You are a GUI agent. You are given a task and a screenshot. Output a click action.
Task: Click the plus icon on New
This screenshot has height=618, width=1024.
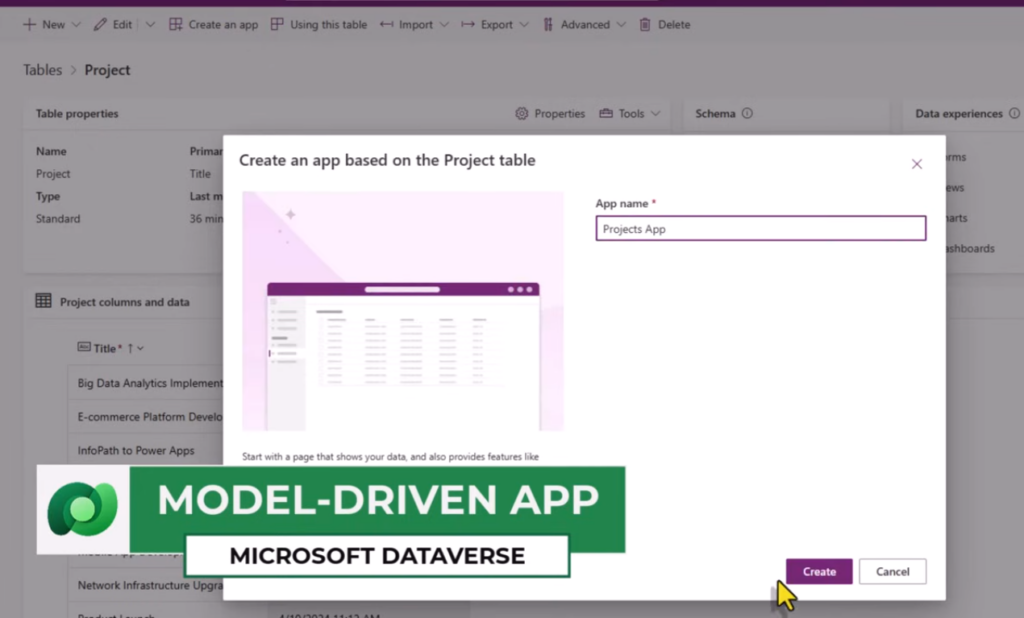click(29, 24)
